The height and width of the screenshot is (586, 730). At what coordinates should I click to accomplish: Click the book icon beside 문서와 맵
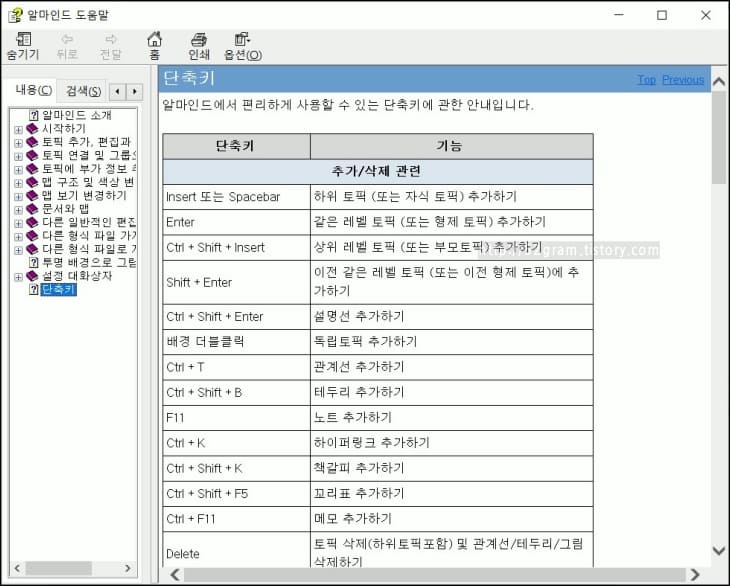click(32, 209)
